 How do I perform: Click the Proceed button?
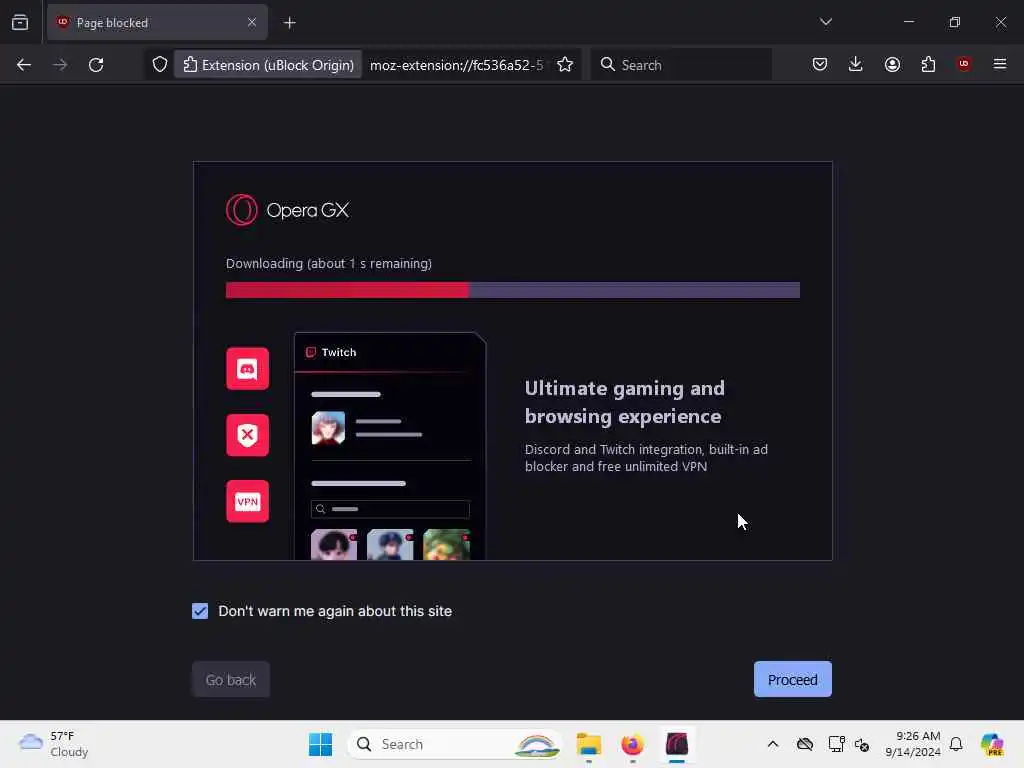[792, 679]
